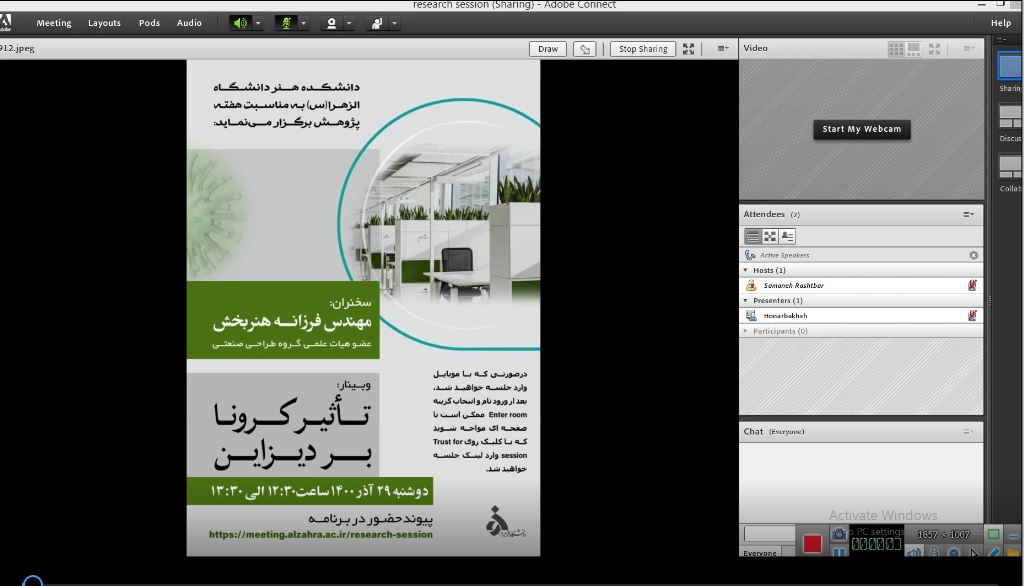Click Samaneh Rashtbar's muted mic icon

click(x=972, y=285)
